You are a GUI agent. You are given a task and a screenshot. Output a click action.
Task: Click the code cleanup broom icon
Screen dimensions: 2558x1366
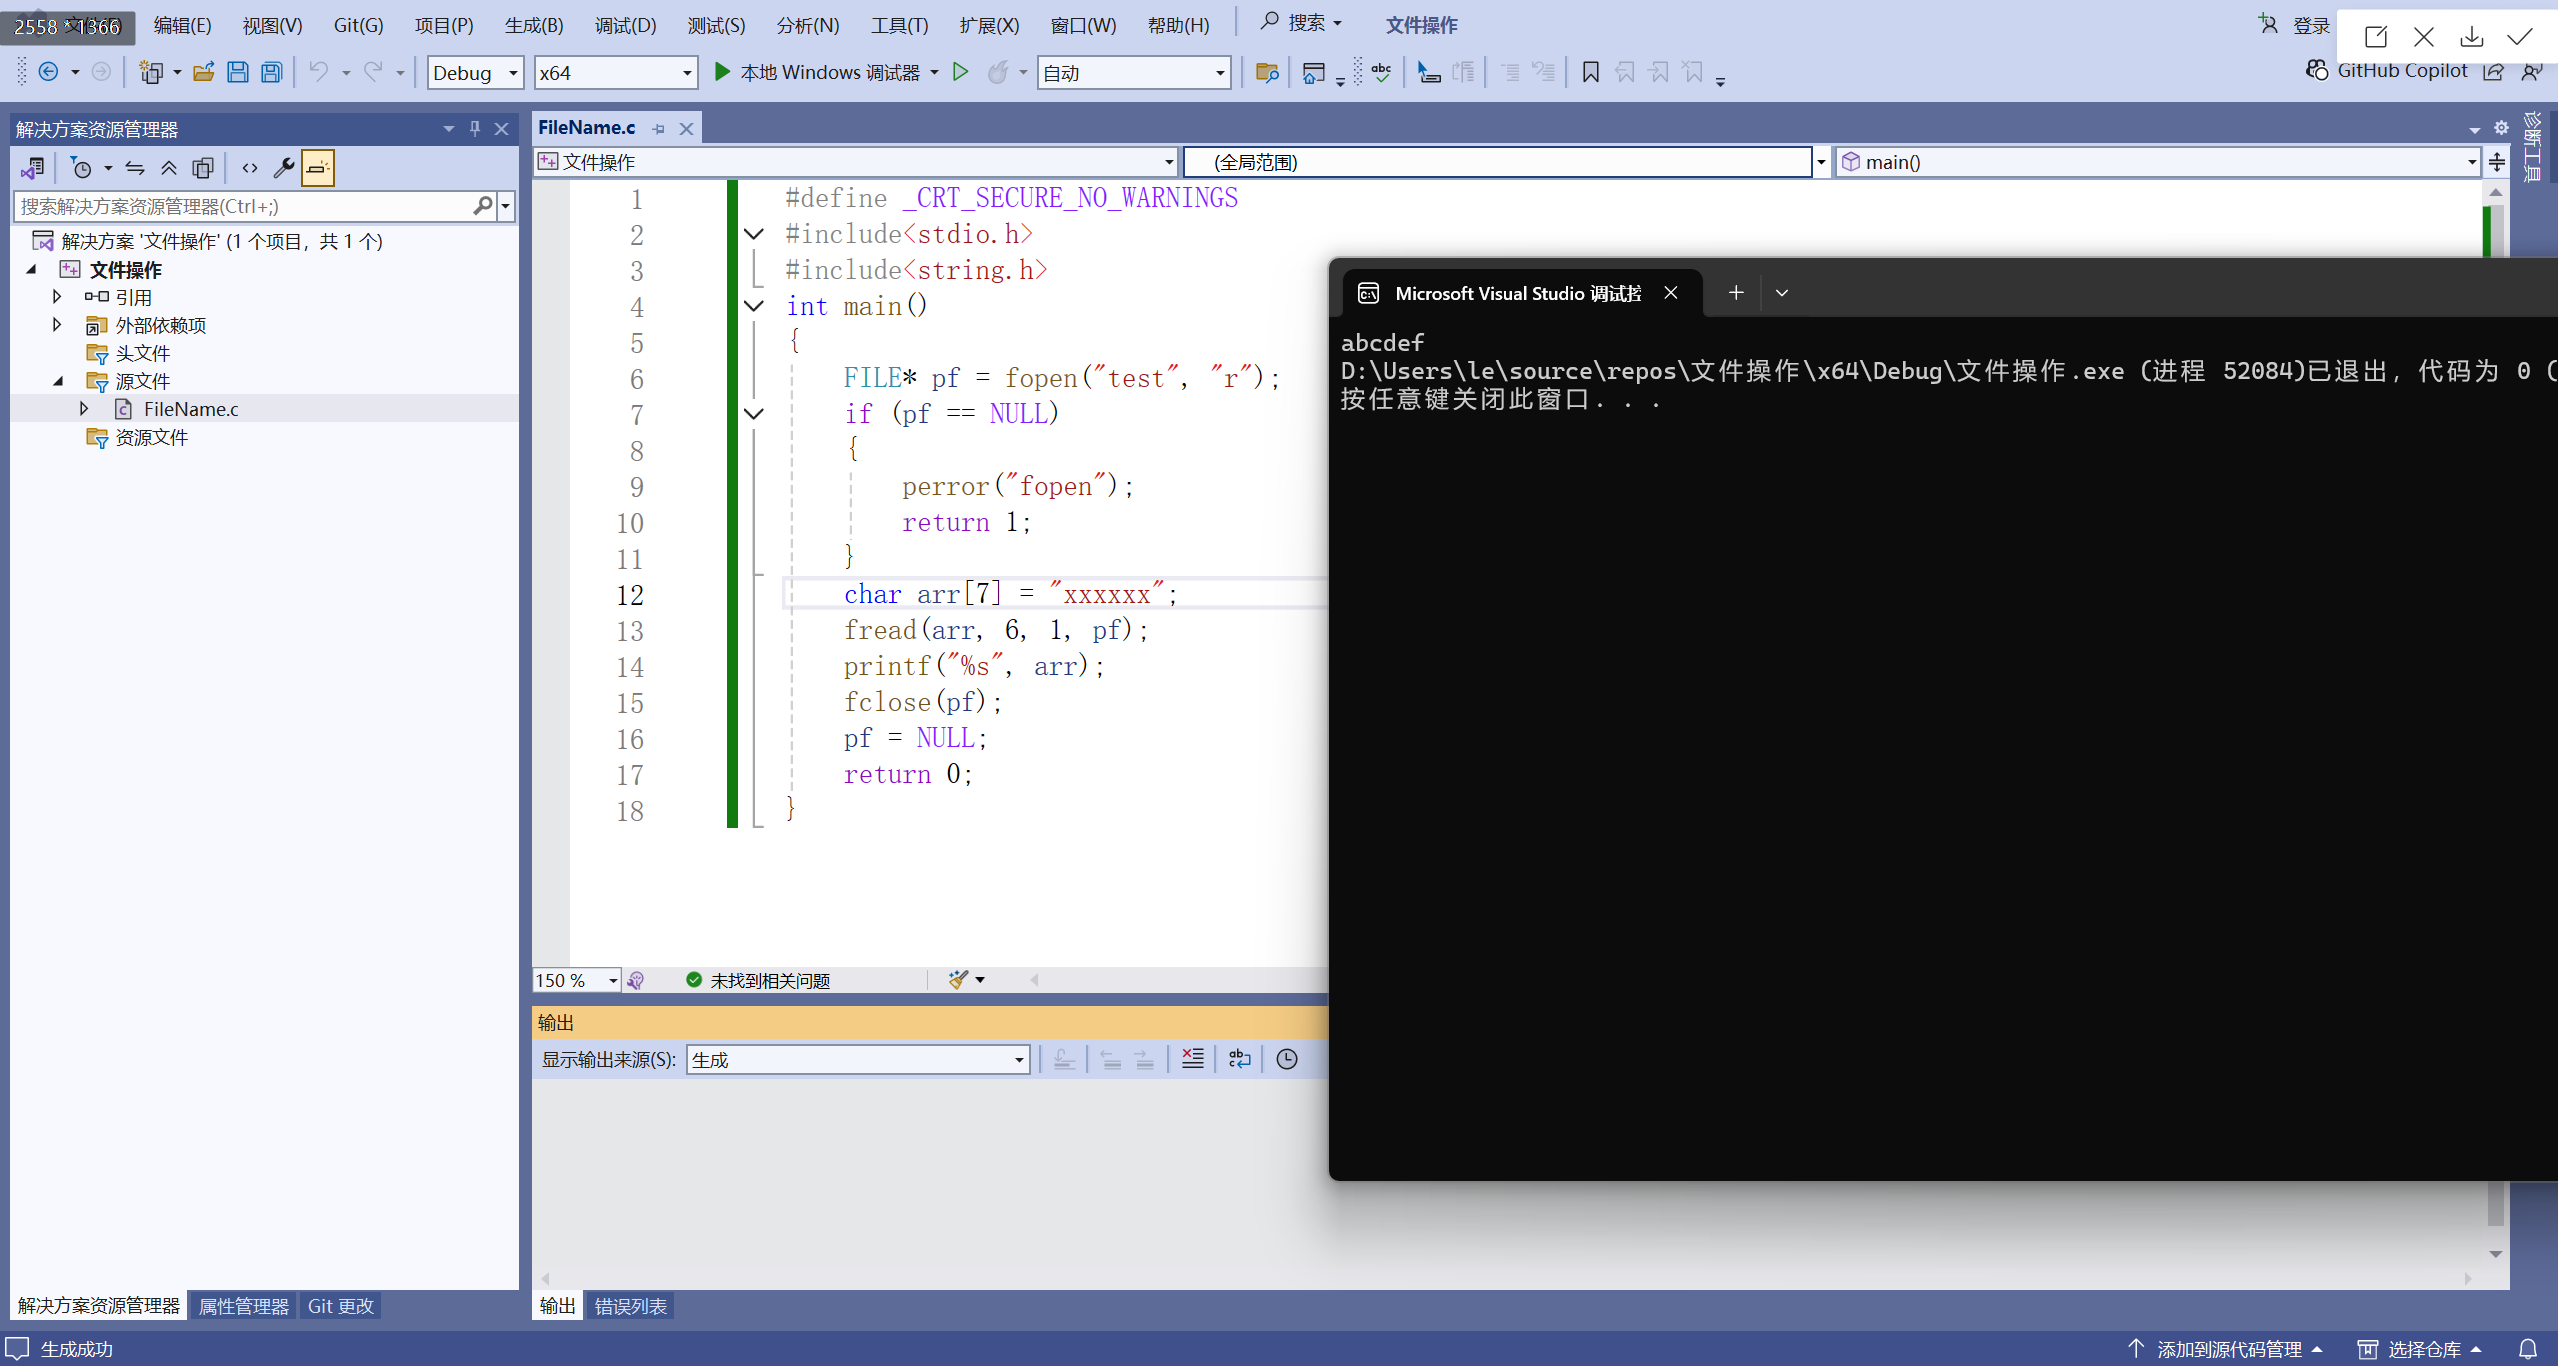click(958, 980)
